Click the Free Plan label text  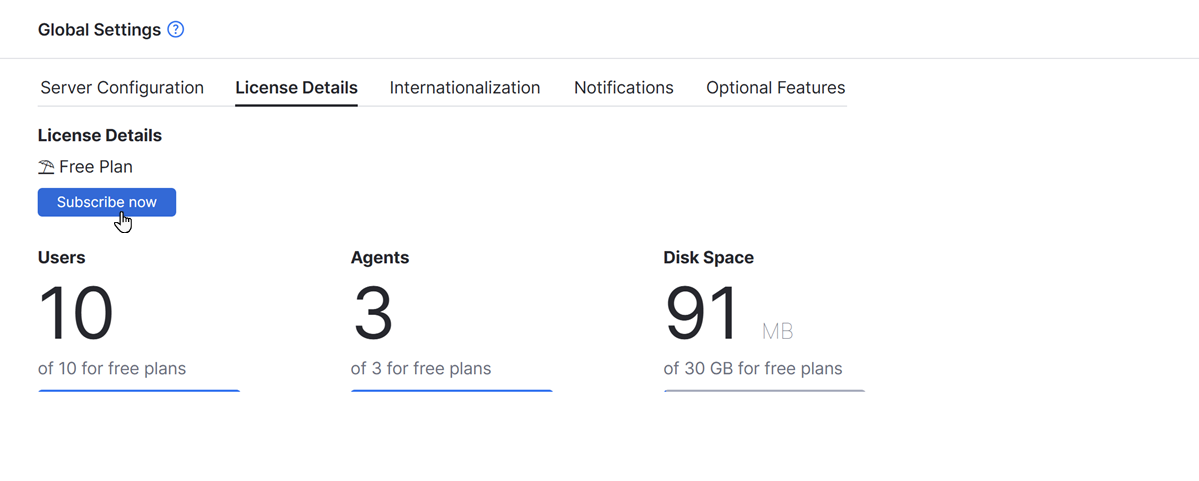tap(96, 167)
